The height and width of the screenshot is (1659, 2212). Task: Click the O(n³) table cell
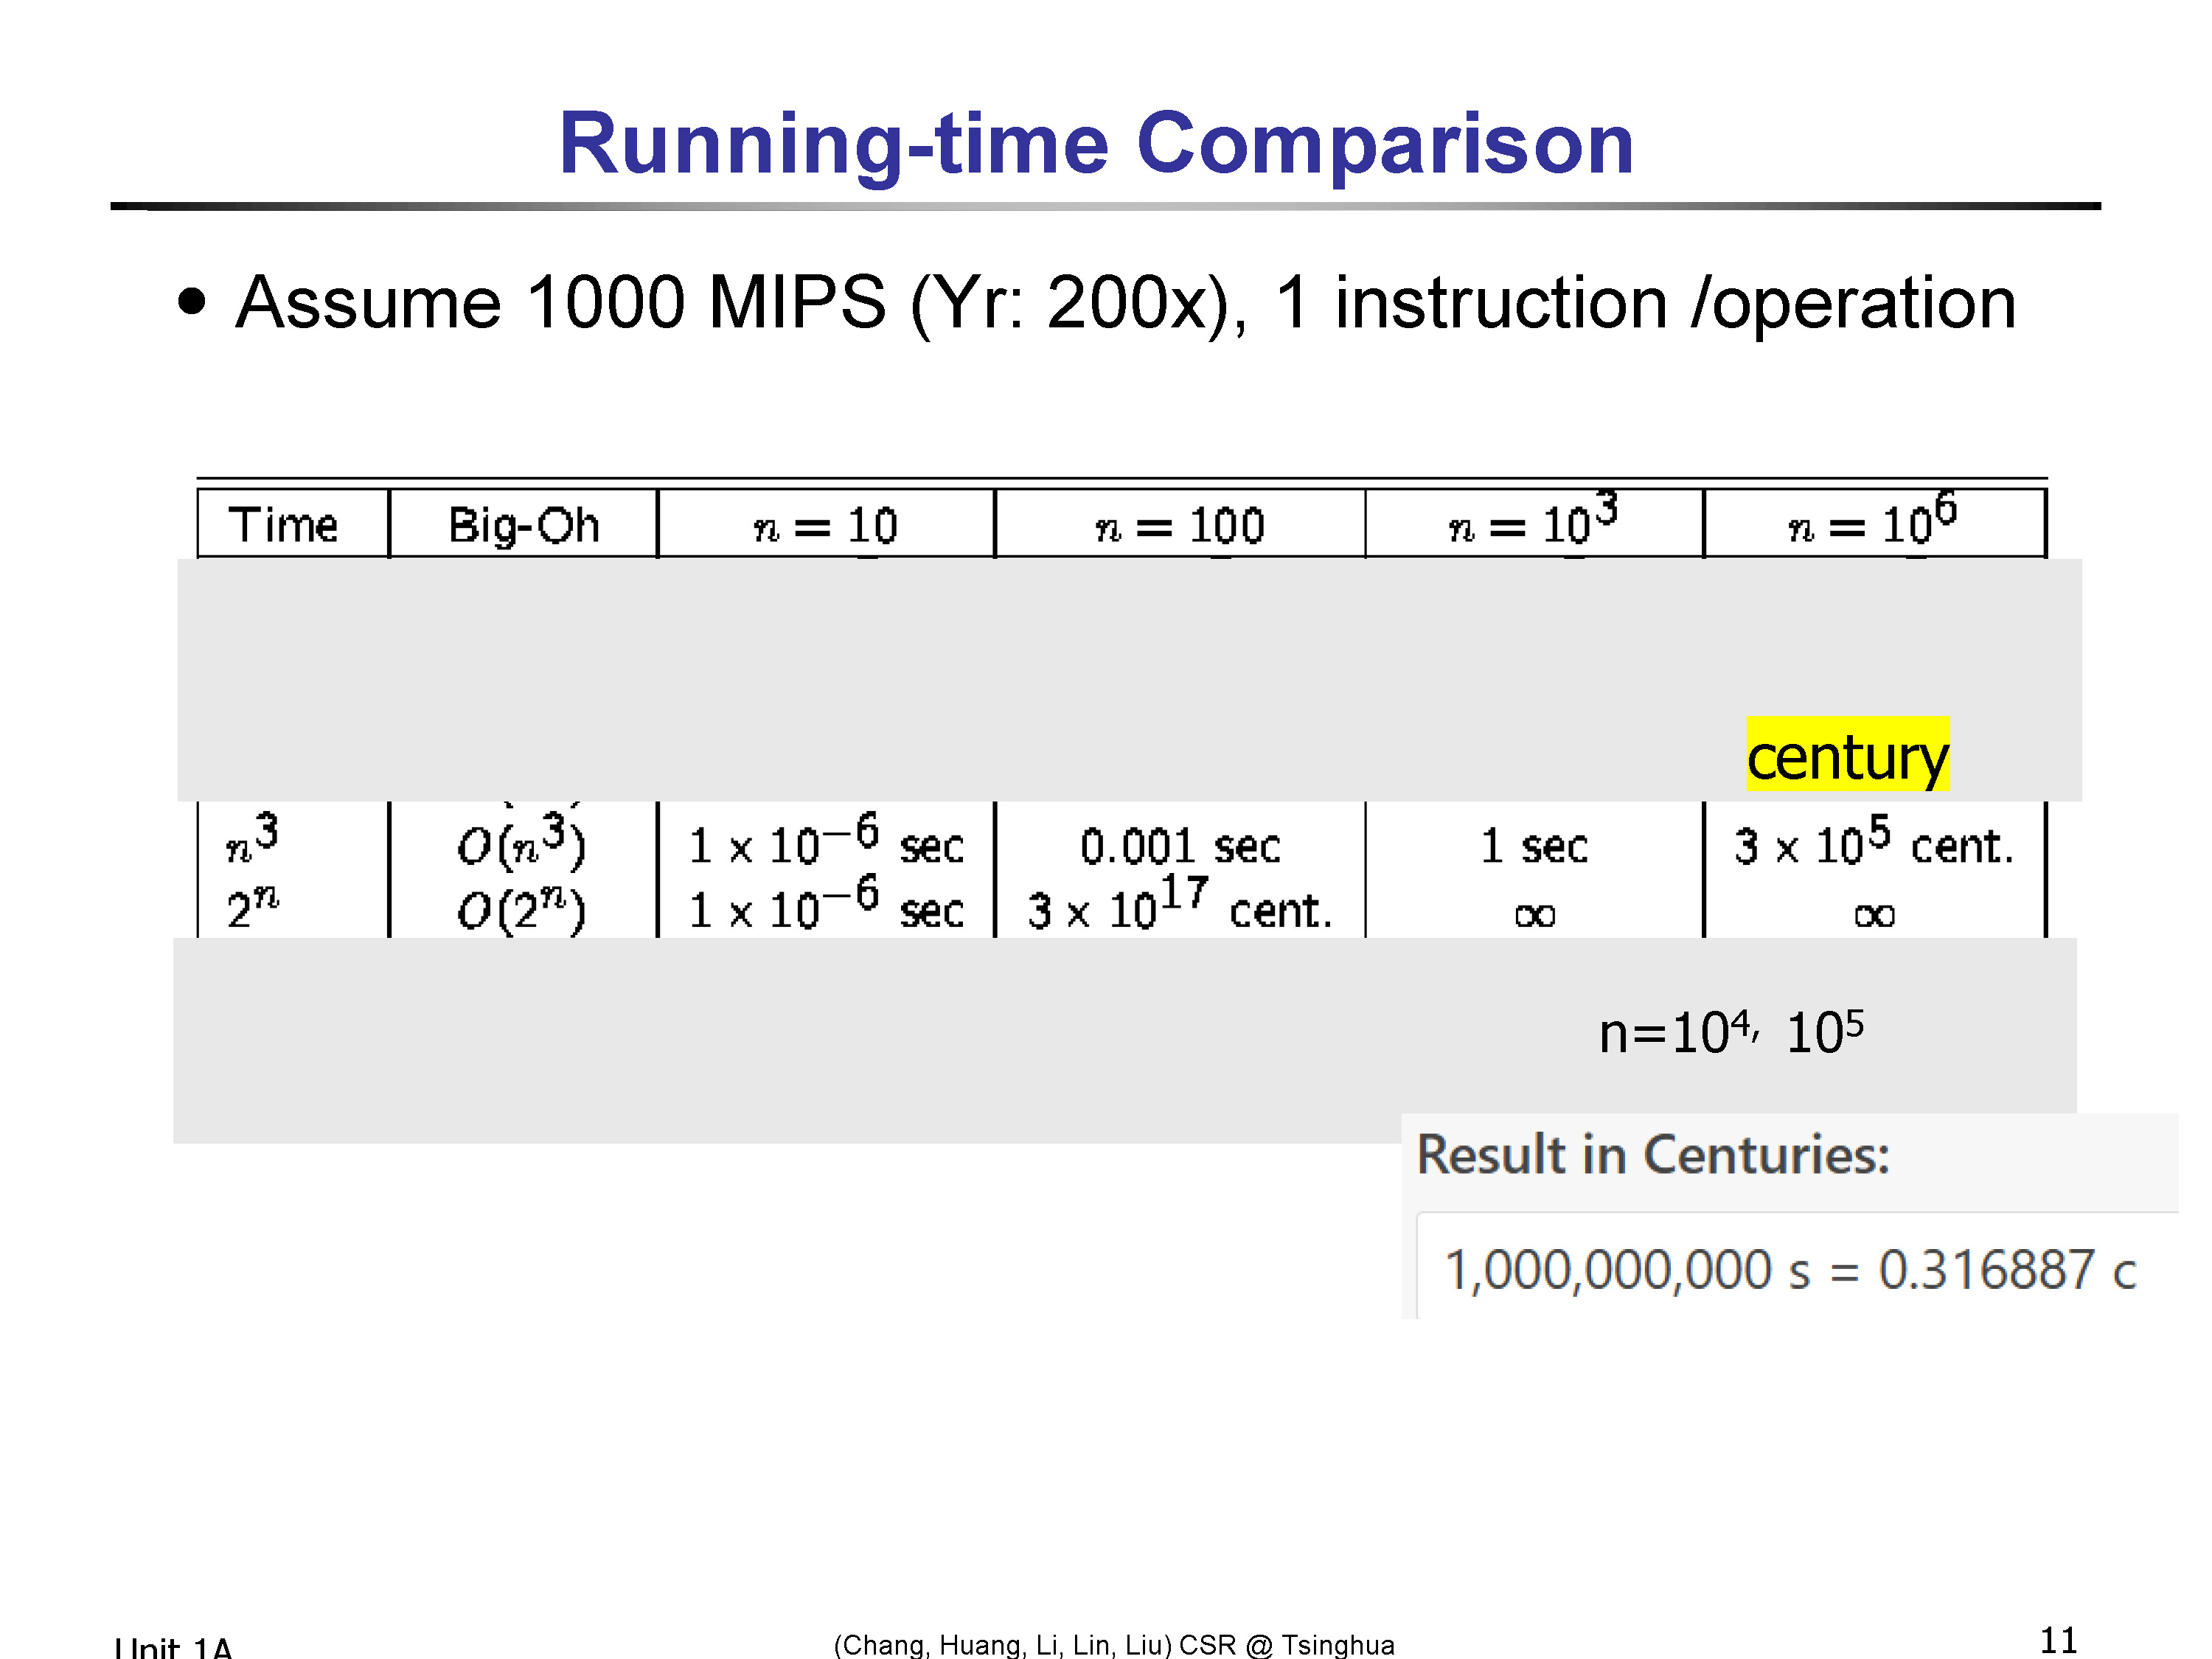click(x=521, y=842)
